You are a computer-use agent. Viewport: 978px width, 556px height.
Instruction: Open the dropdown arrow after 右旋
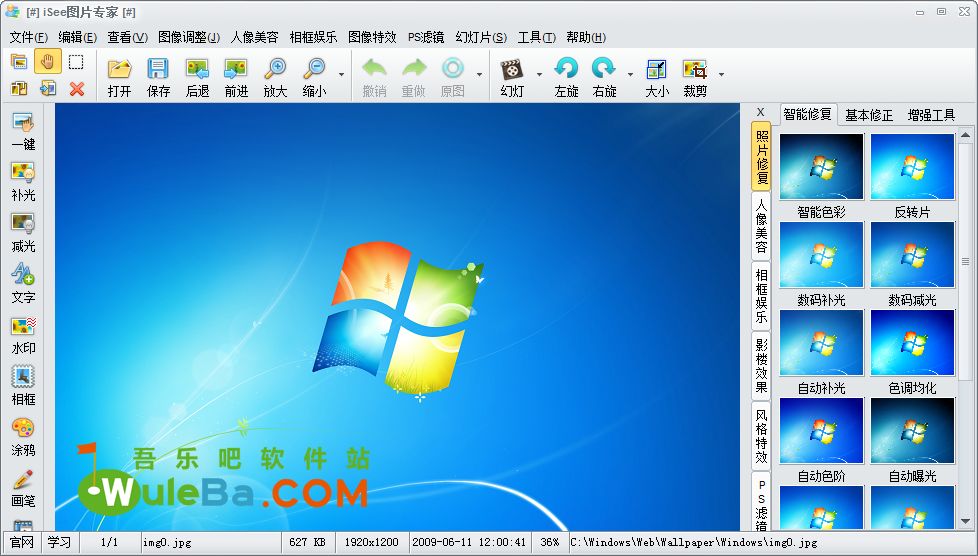[630, 74]
